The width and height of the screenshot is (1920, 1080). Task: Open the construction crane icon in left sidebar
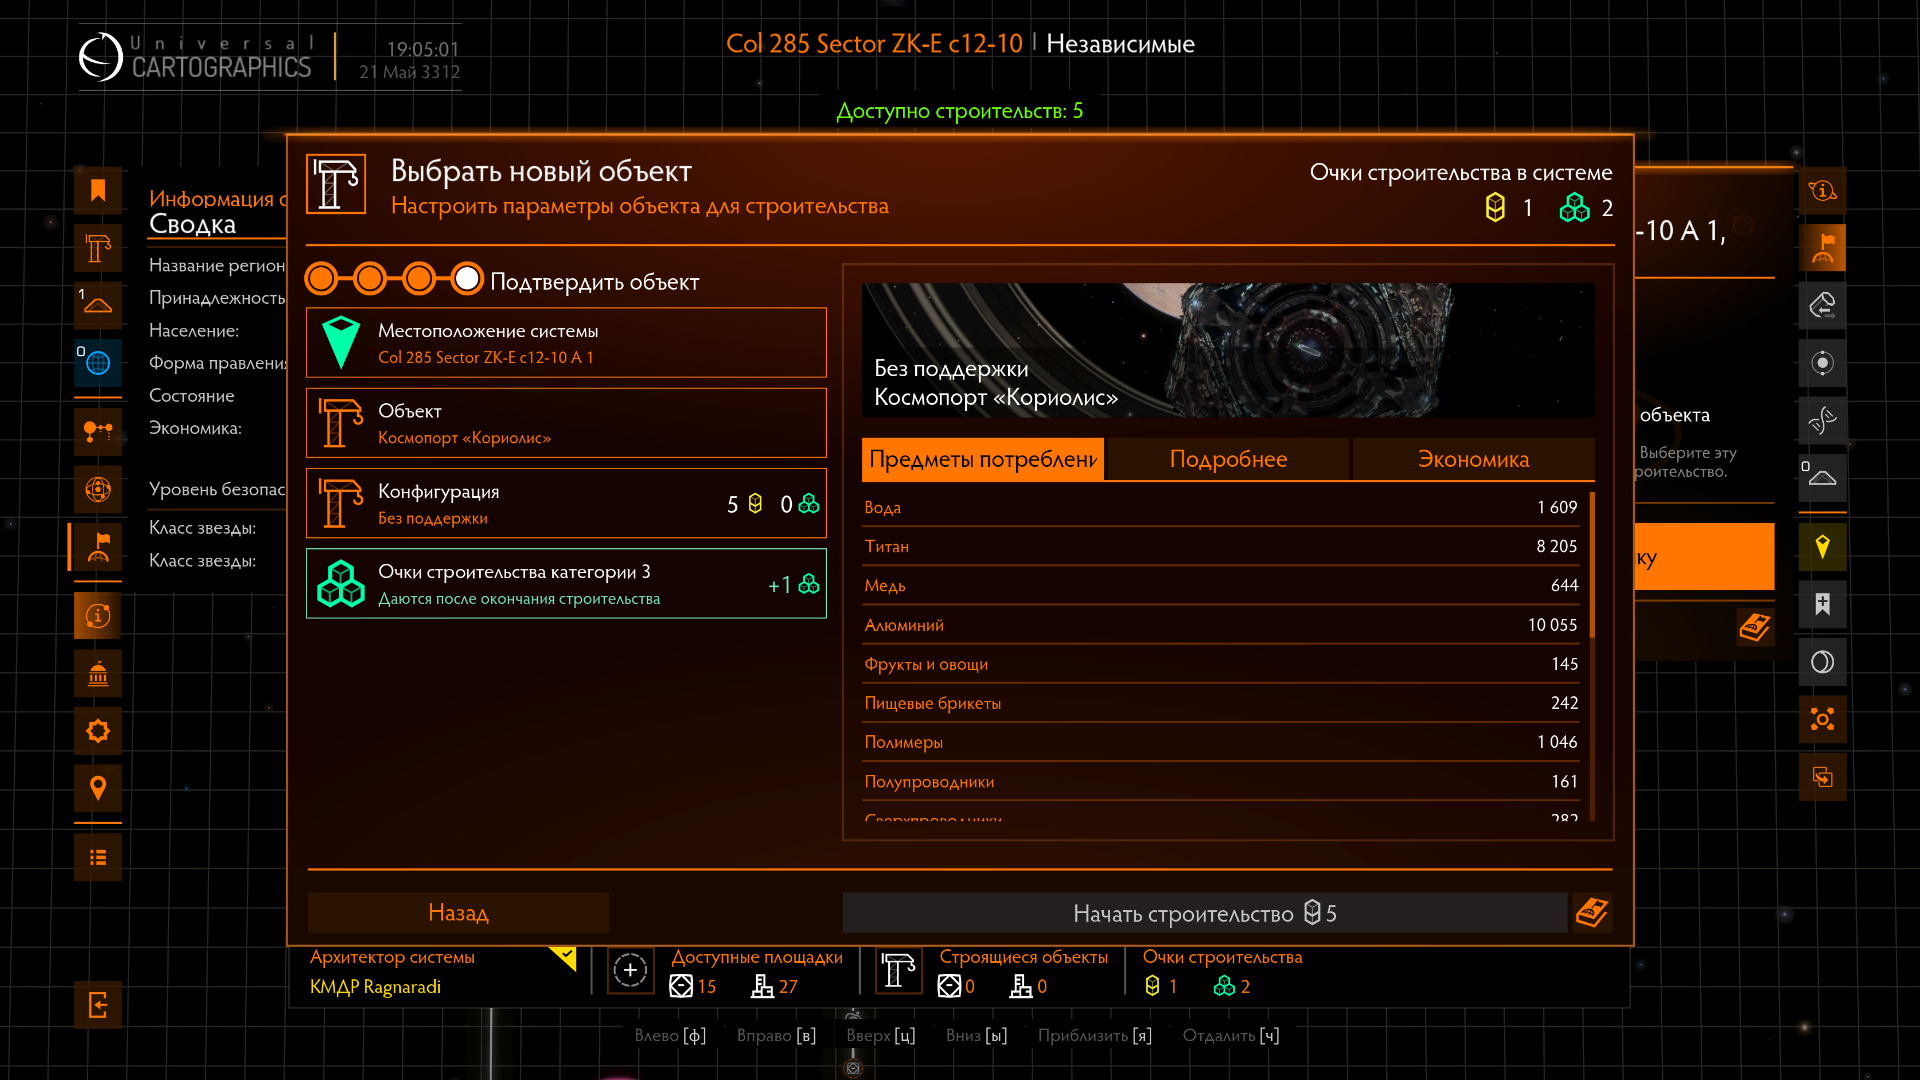click(x=98, y=247)
